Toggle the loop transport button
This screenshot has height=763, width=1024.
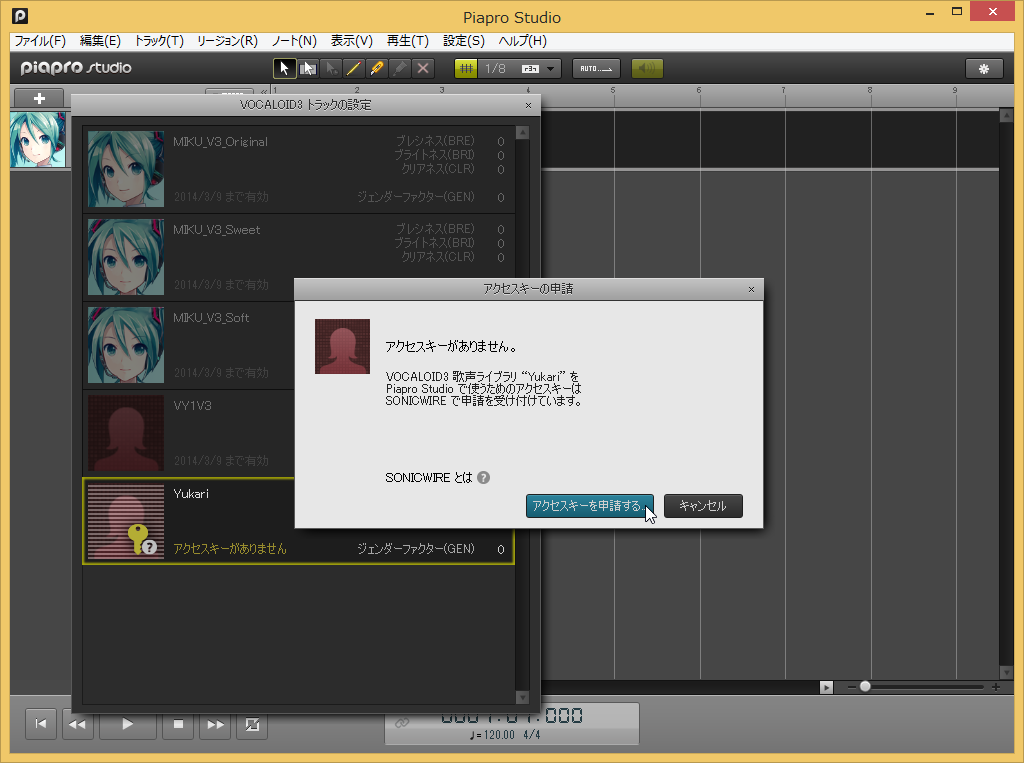click(252, 724)
